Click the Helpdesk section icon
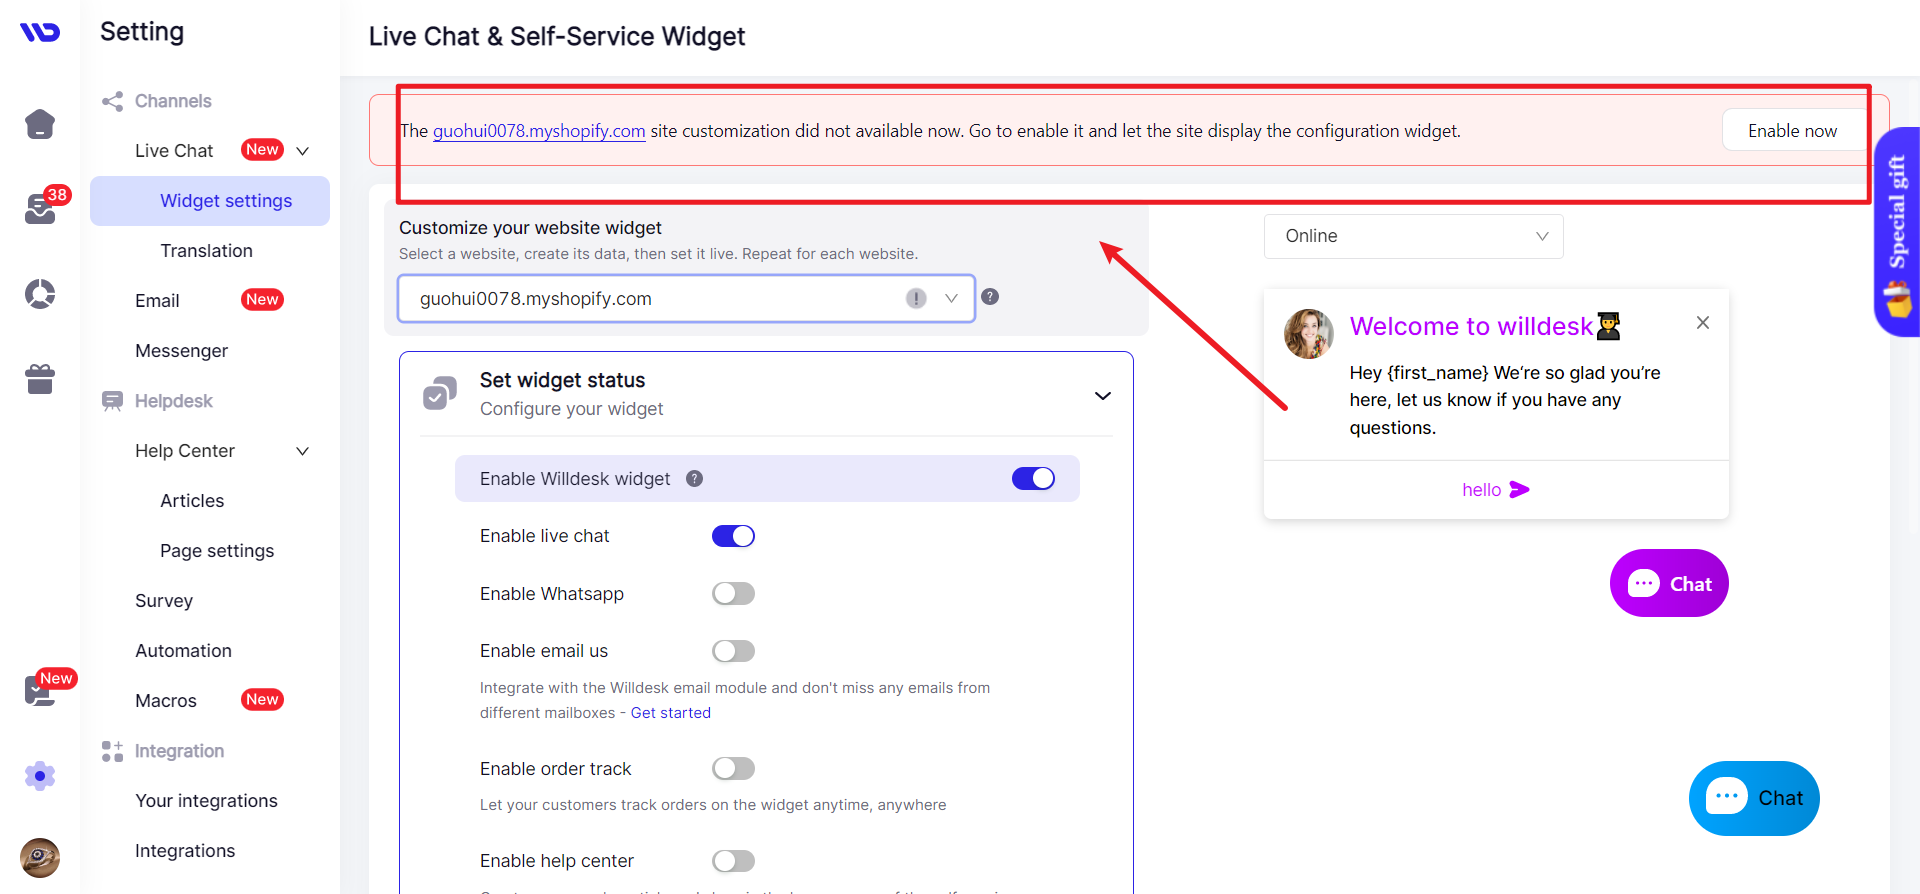1920x894 pixels. (112, 401)
